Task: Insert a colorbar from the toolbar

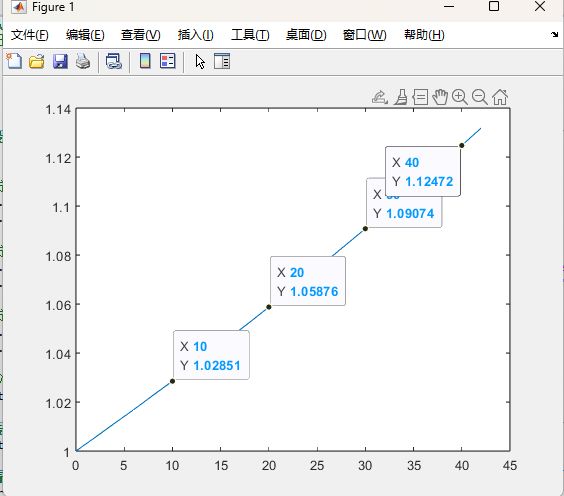Action: tap(145, 61)
